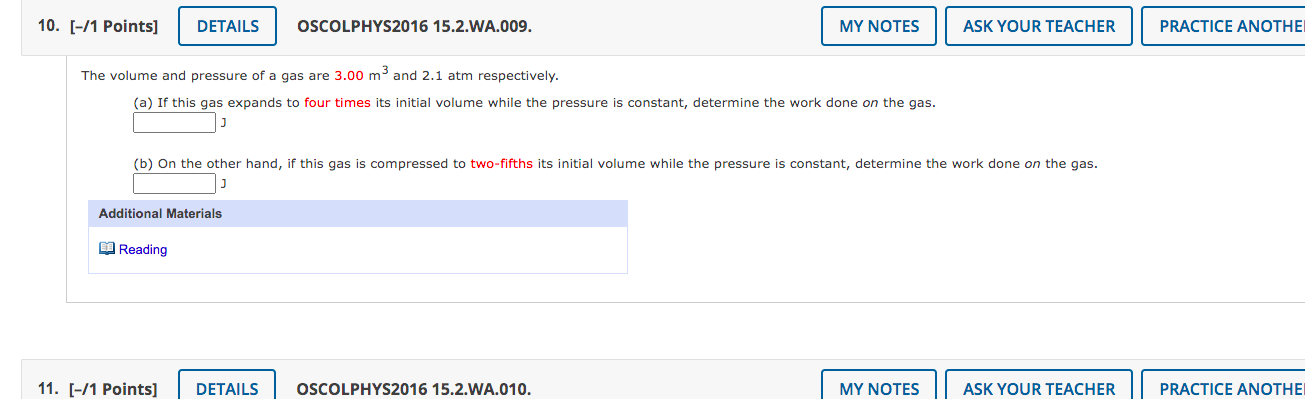The height and width of the screenshot is (399, 1305).
Task: Click DETAILS button for question 11
Action: 228,388
